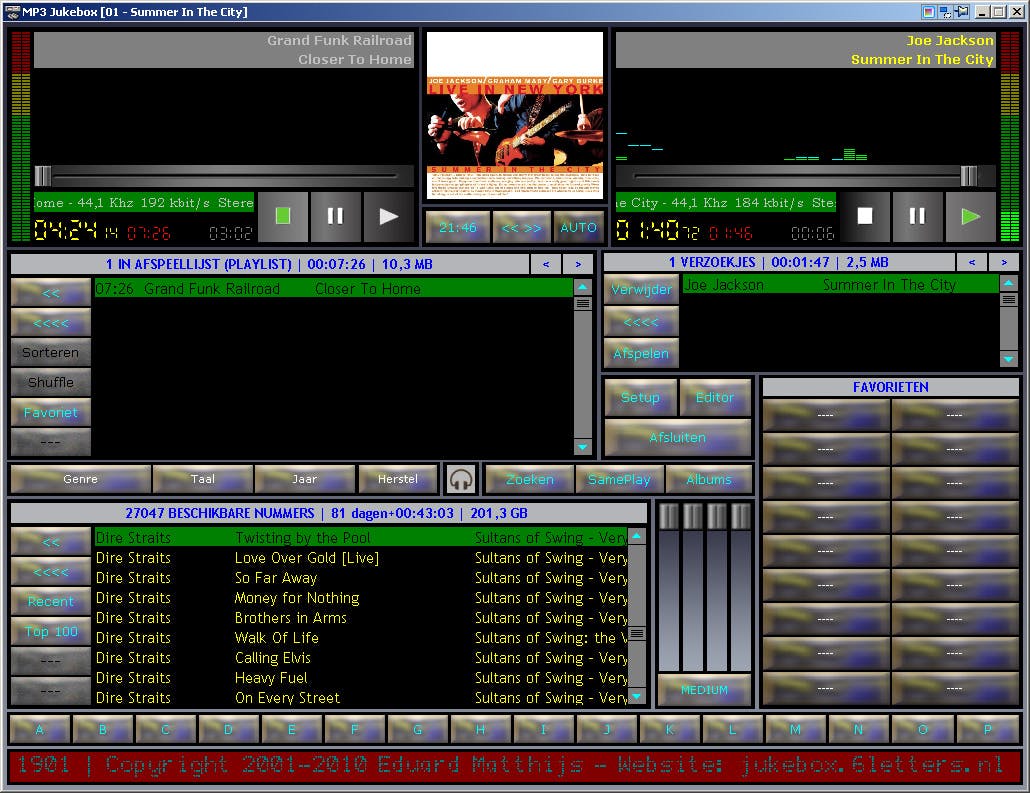
Task: Open the Editor
Action: pyautogui.click(x=715, y=397)
